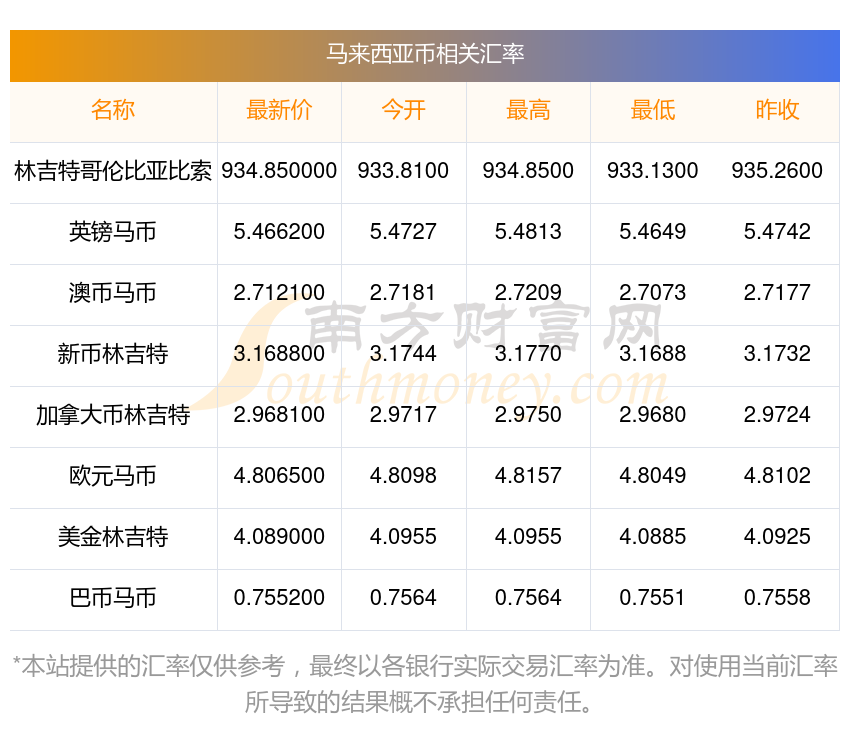The image size is (850, 733).
Task: Click highest value 4.8157
Action: coord(528,476)
